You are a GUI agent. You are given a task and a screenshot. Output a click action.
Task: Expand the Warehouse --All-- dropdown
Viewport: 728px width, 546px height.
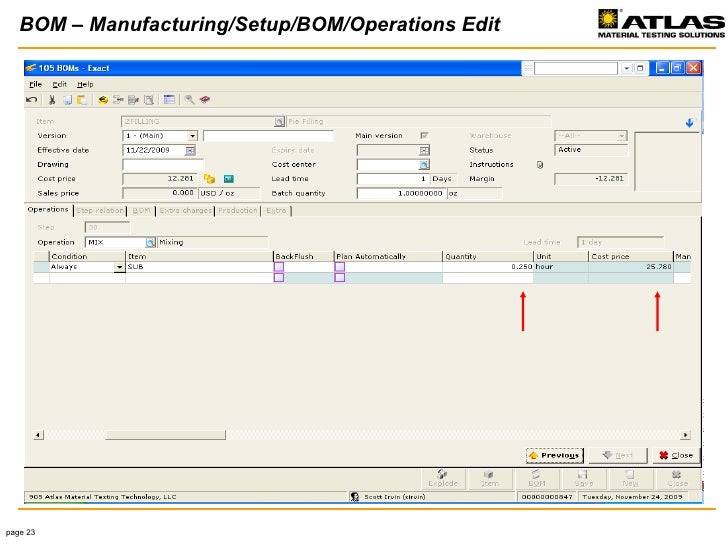621,136
